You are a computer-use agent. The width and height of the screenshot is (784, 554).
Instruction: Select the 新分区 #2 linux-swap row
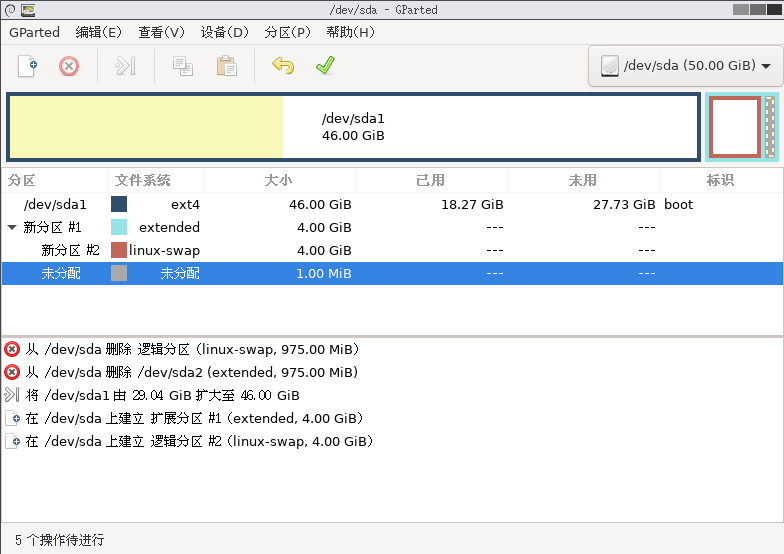[x=392, y=250]
